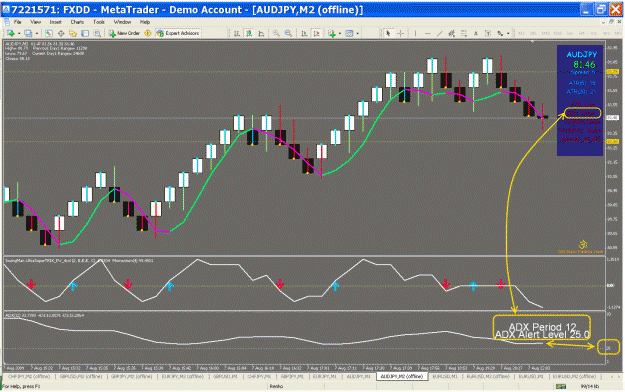This screenshot has width=625, height=392.
Task: Open the Data Window icon
Action: 61,33
